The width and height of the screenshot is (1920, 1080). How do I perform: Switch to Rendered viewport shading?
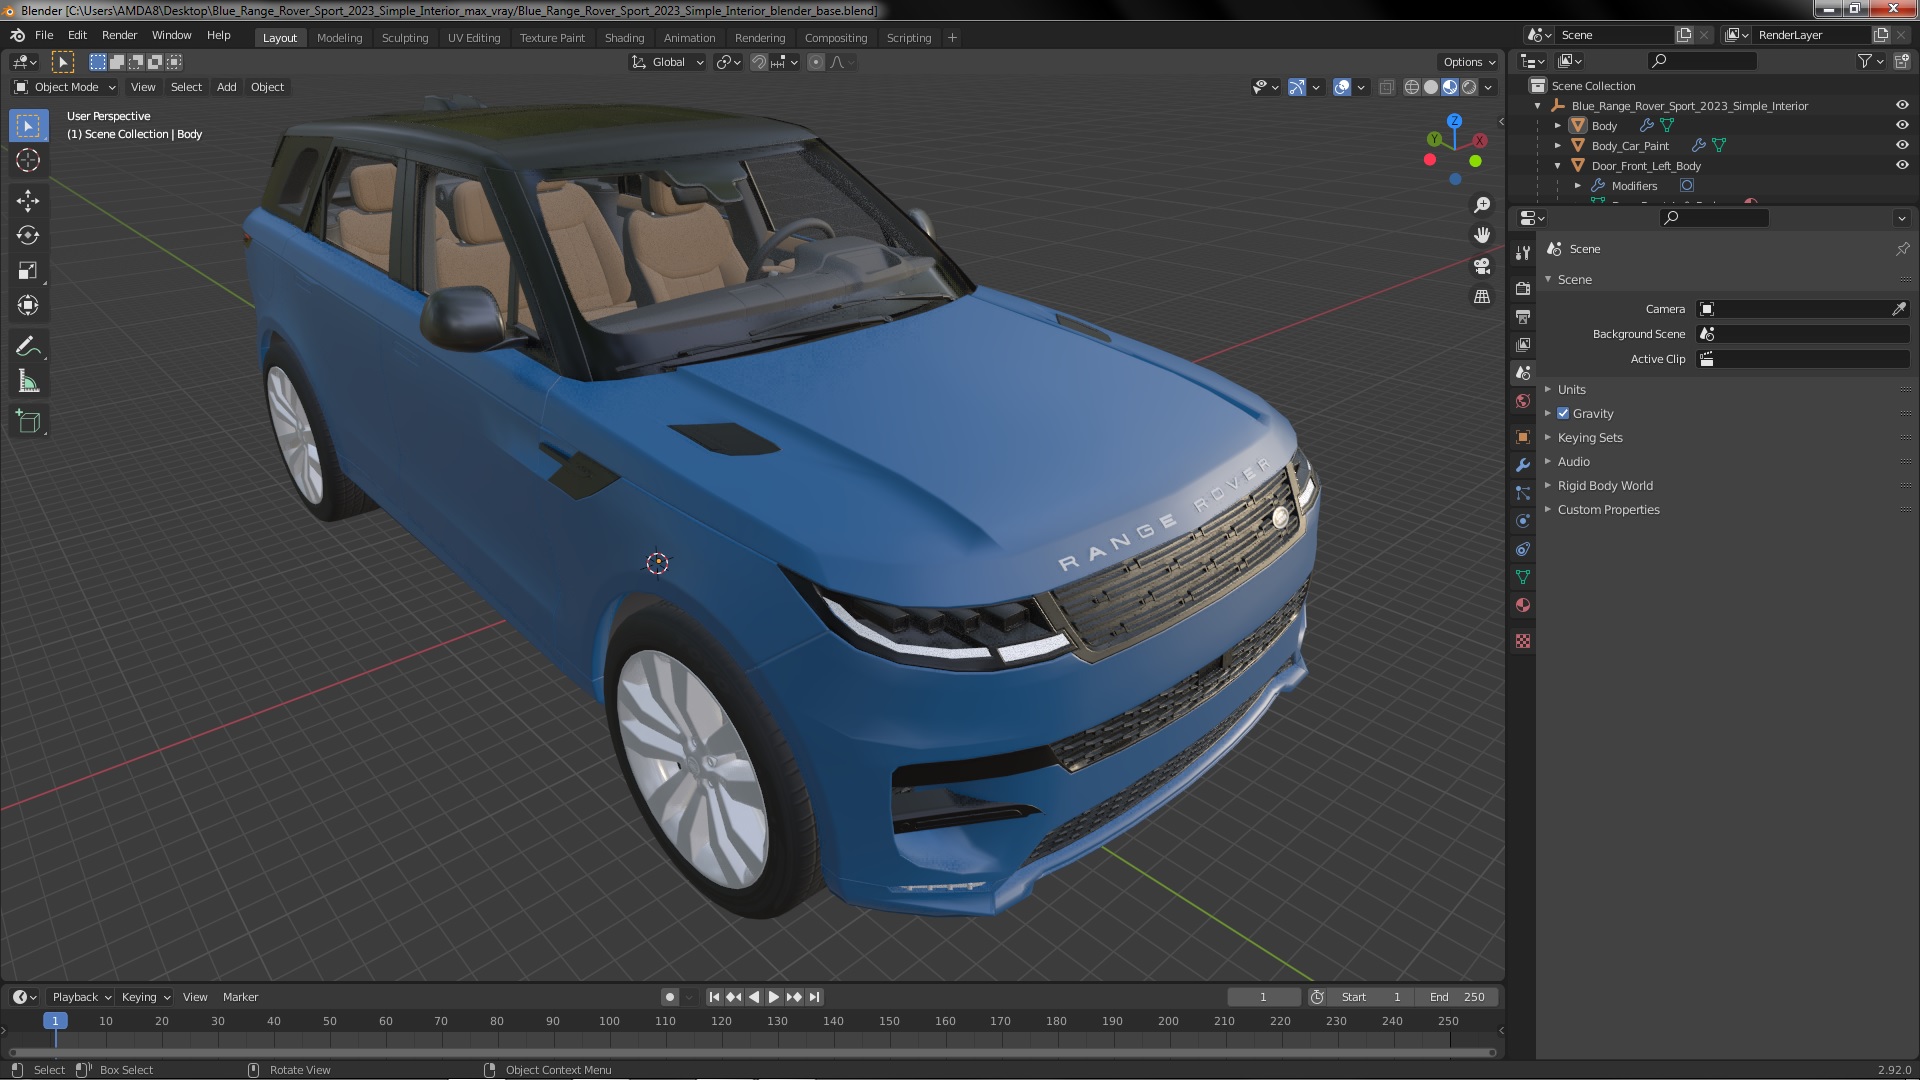[x=1469, y=88]
